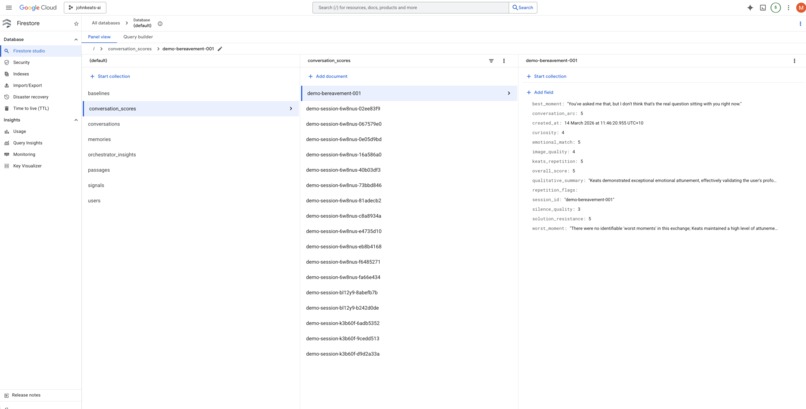
Task: Filter conversation_scores documents with funnel icon
Action: pos(491,61)
